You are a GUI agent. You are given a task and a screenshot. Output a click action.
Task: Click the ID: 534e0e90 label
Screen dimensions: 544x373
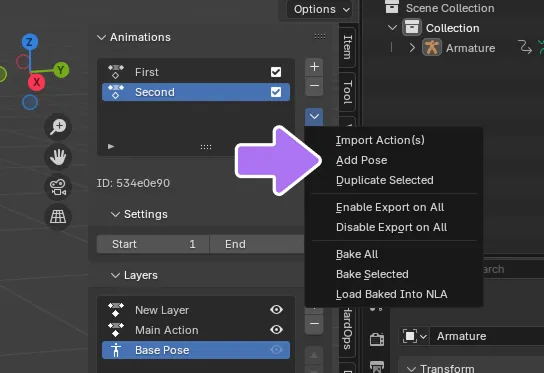(x=133, y=183)
